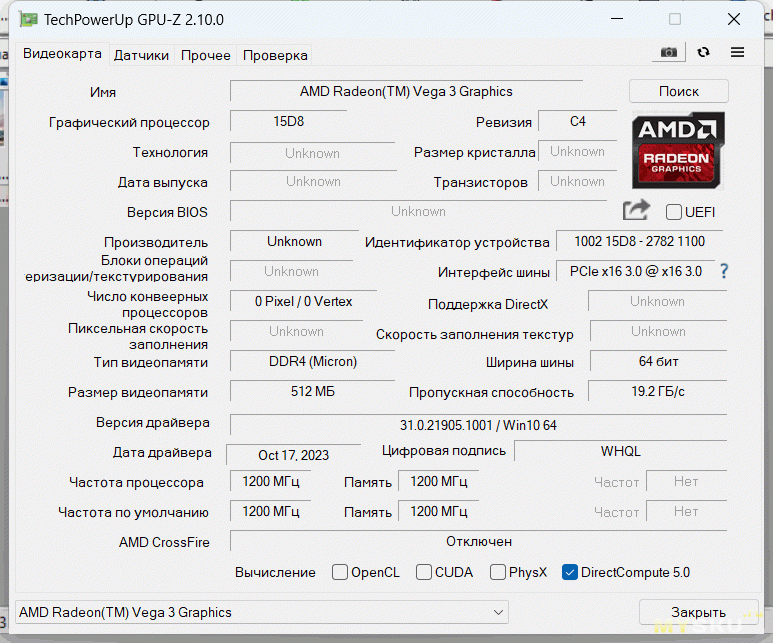
Task: Click the BIOS export share icon
Action: [x=636, y=210]
